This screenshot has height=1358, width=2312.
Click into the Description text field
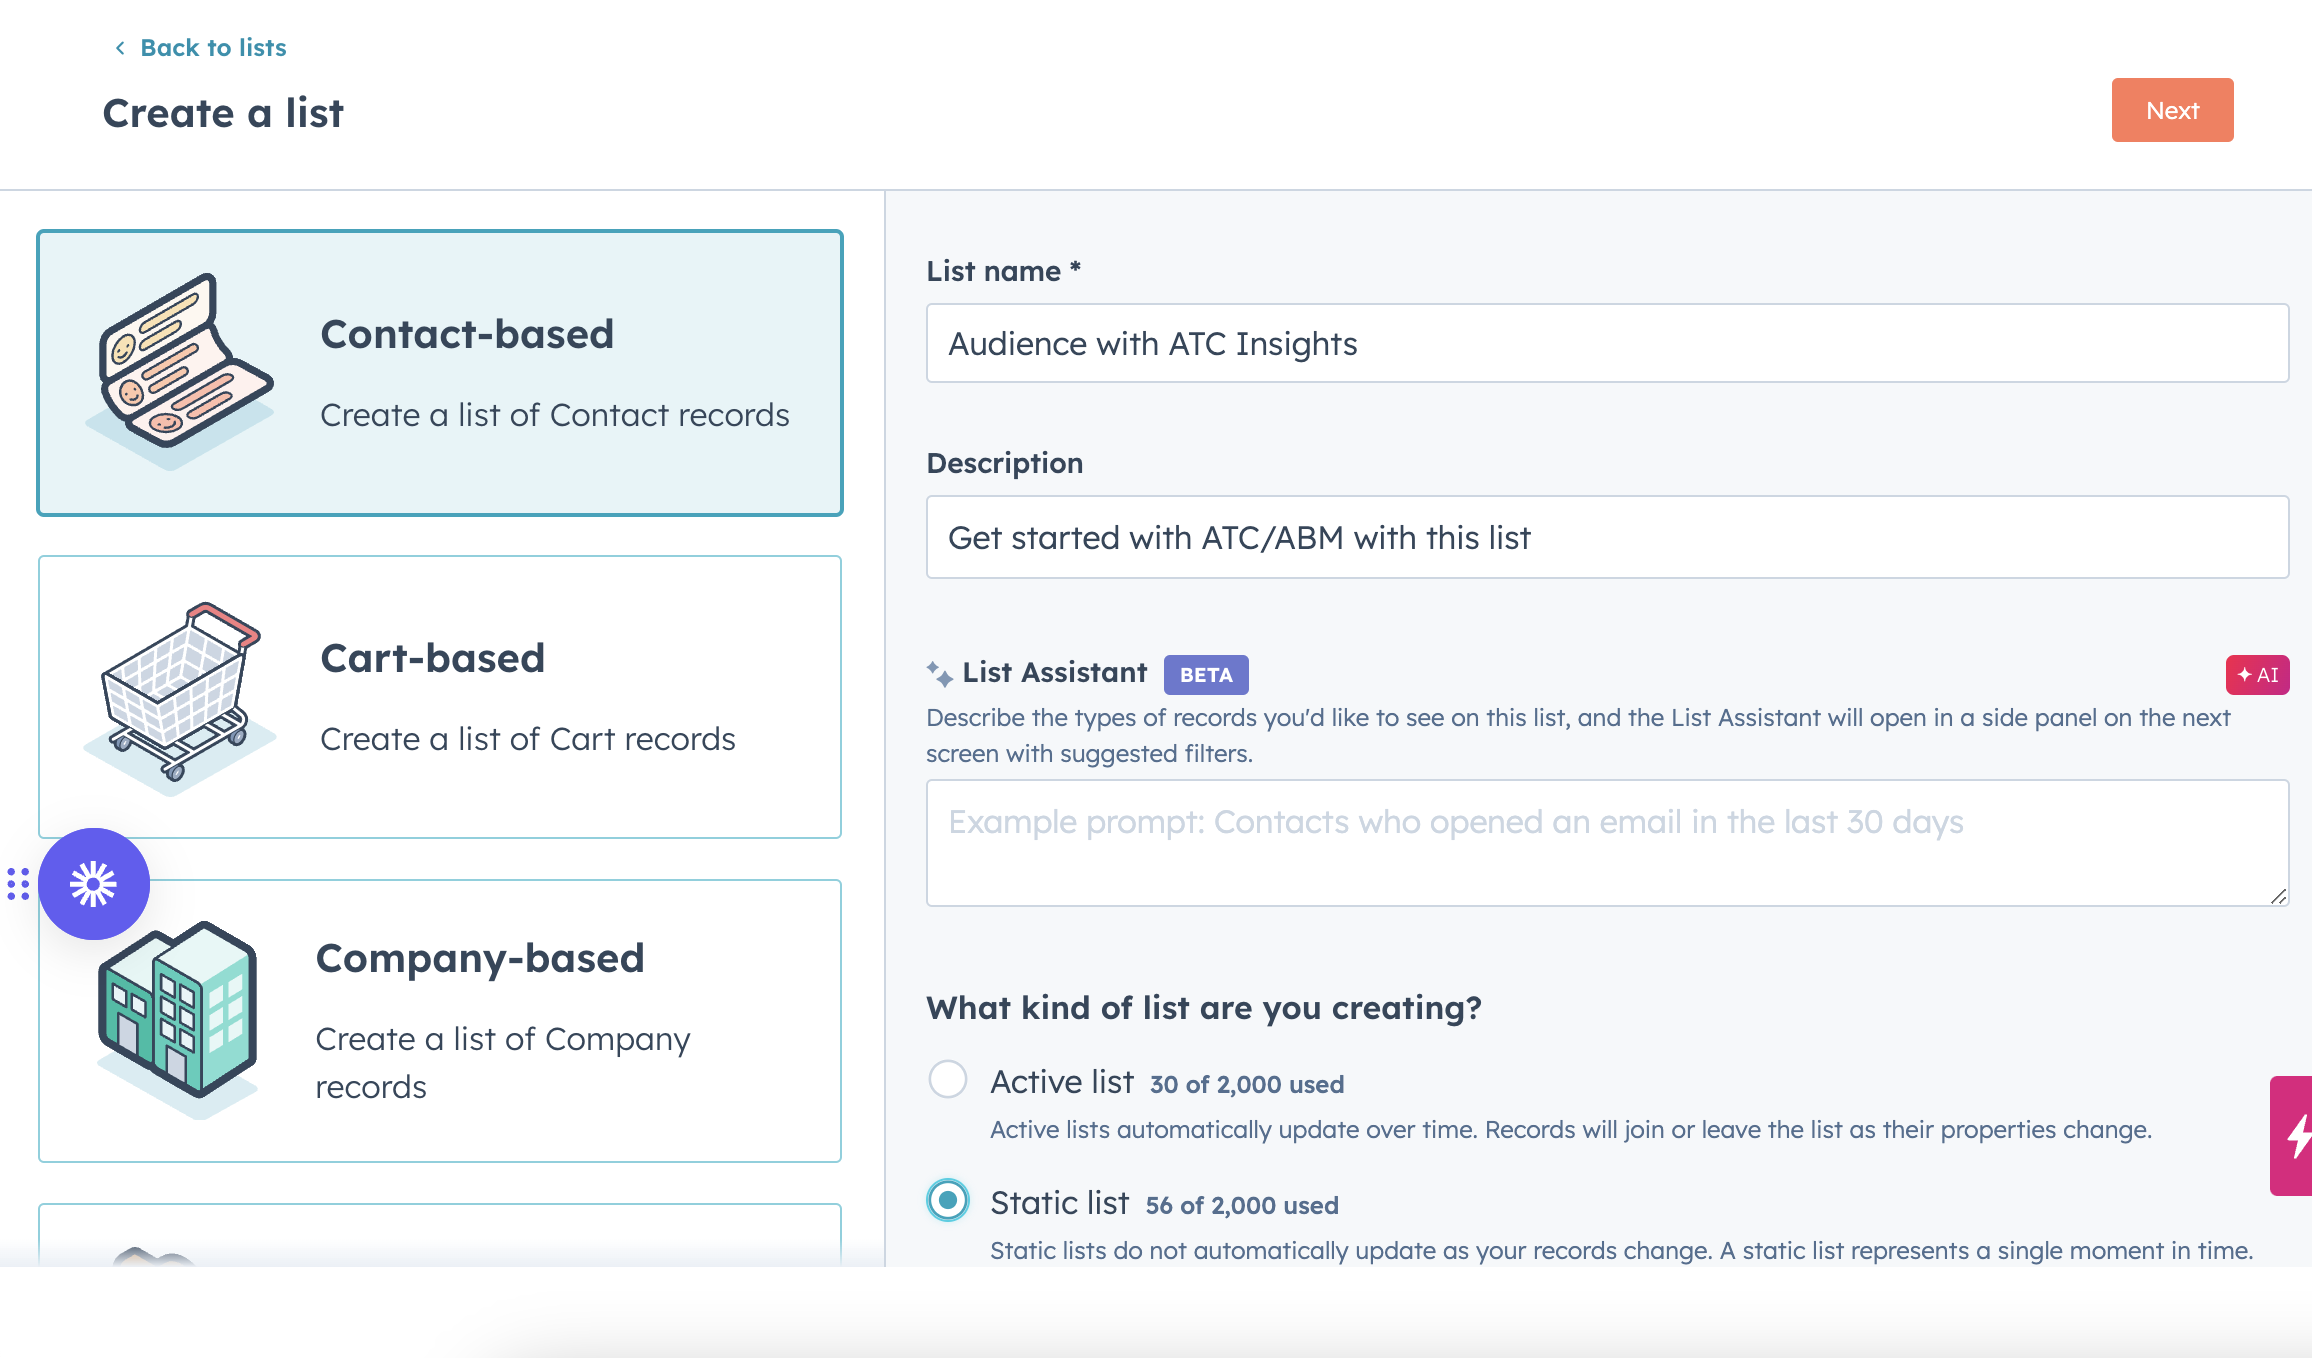1607,537
